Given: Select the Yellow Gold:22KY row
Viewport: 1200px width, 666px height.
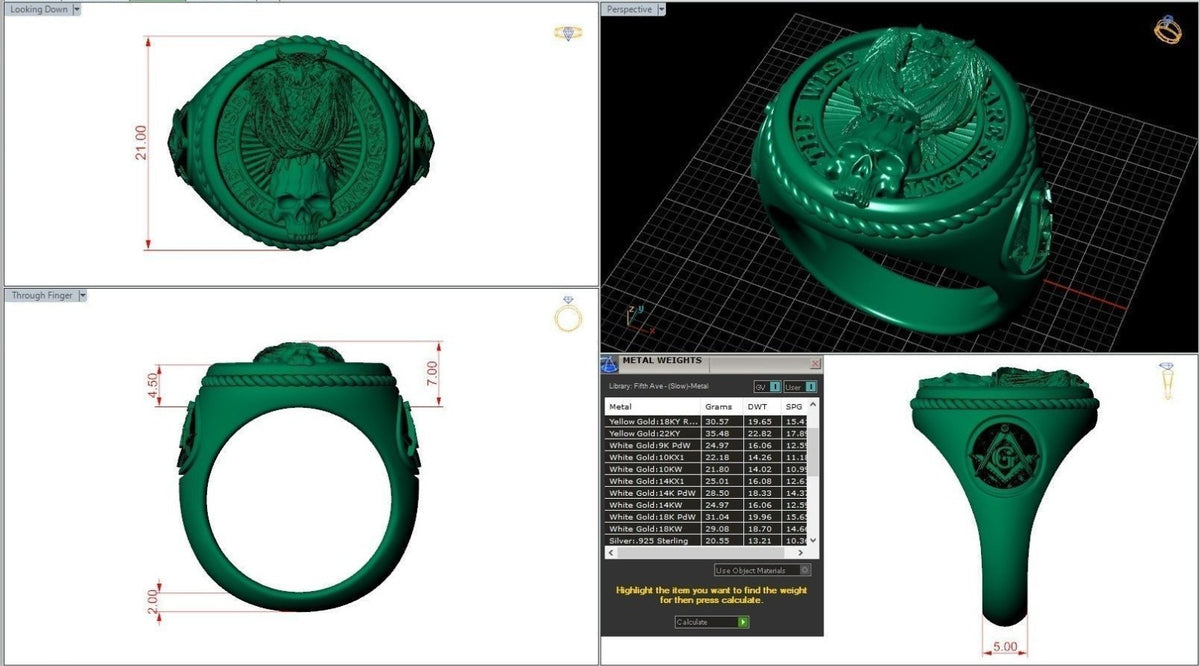Looking at the screenshot, I should click(x=706, y=434).
